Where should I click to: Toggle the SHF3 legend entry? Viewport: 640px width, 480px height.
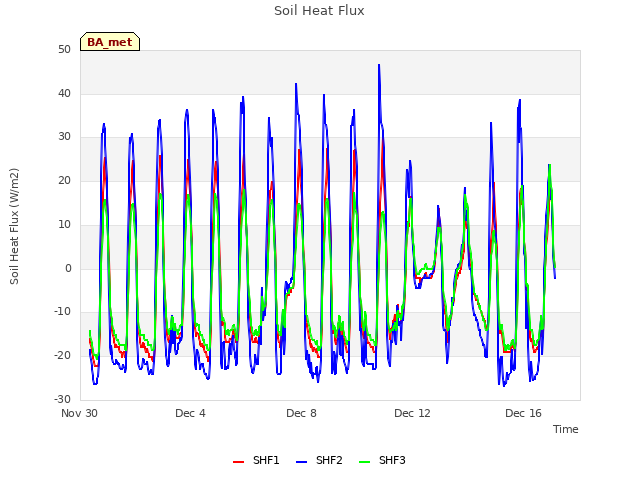coord(382,461)
